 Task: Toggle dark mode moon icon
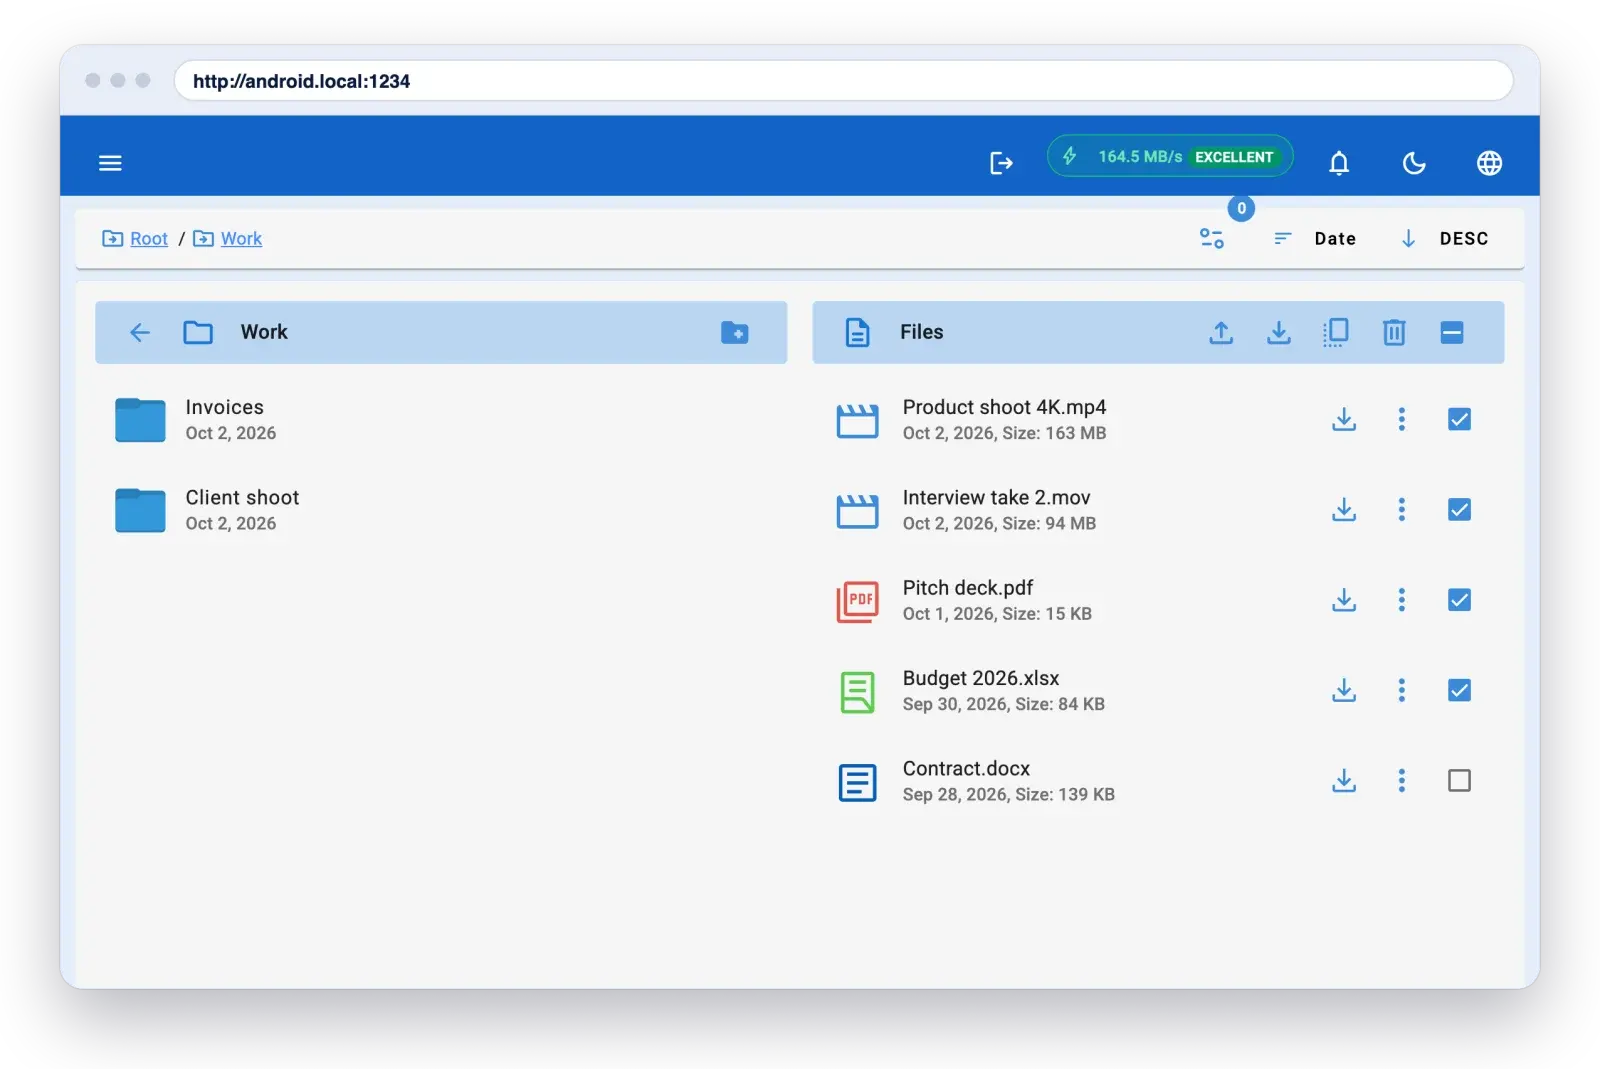click(1414, 163)
